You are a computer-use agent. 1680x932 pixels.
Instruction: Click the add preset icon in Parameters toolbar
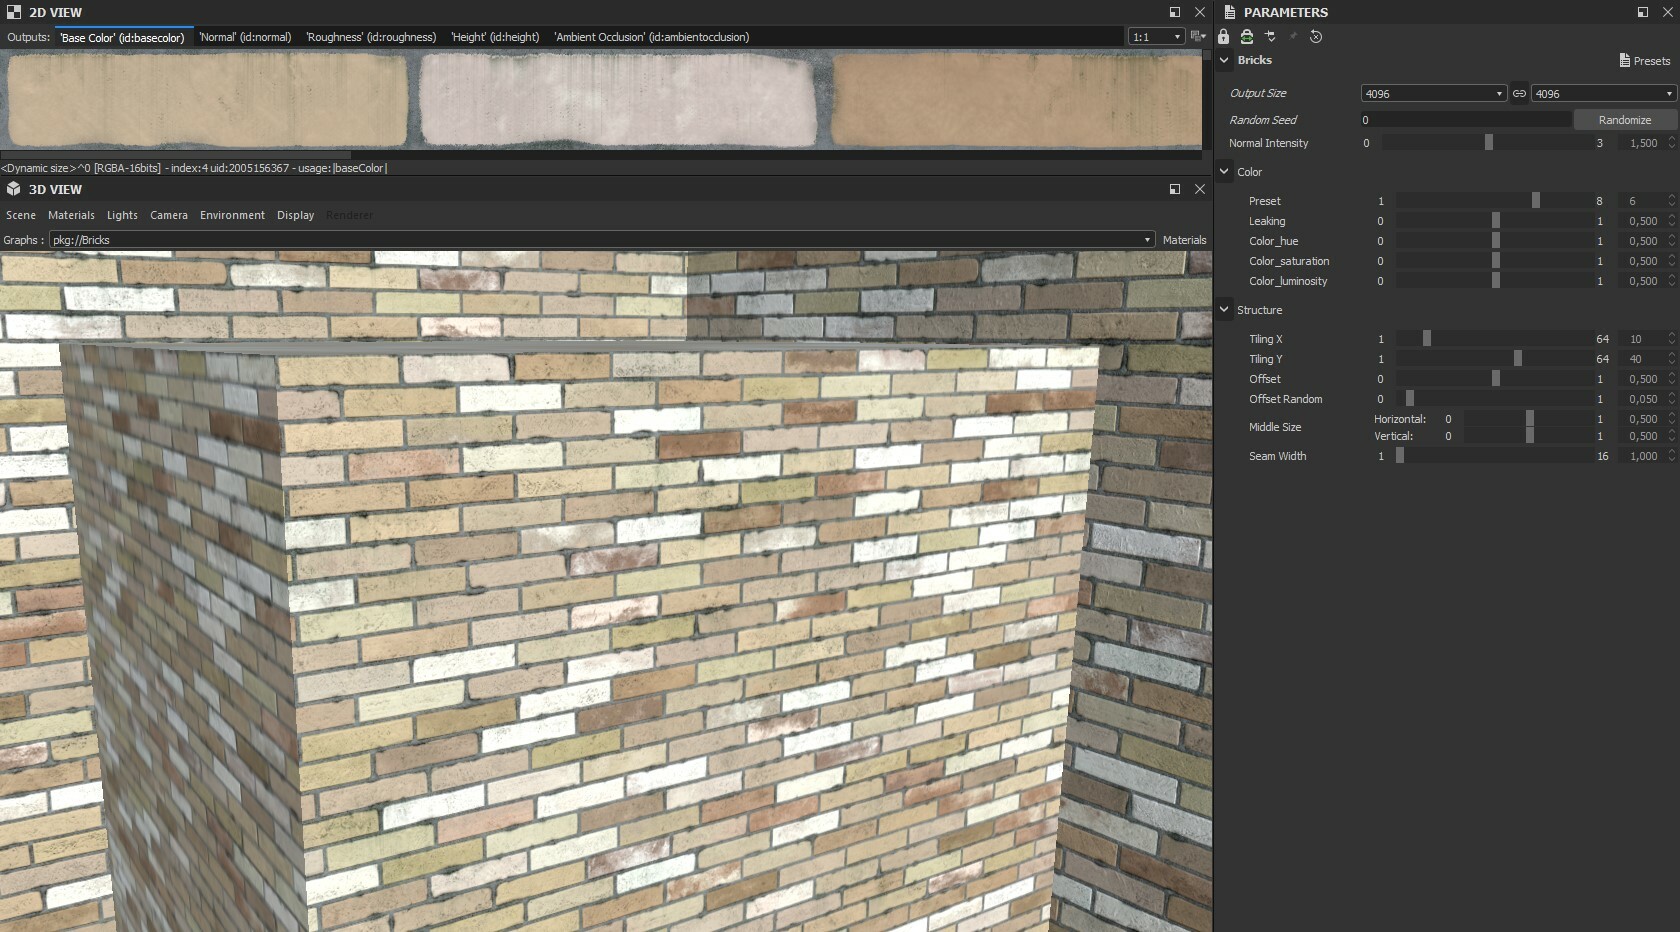pyautogui.click(x=1270, y=37)
